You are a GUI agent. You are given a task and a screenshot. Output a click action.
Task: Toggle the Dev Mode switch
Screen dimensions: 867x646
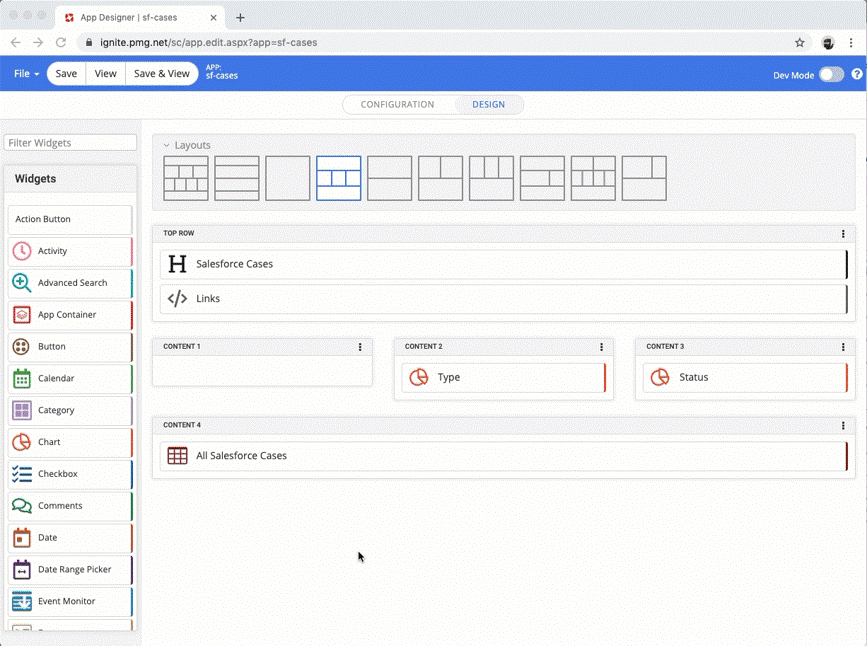click(x=831, y=74)
